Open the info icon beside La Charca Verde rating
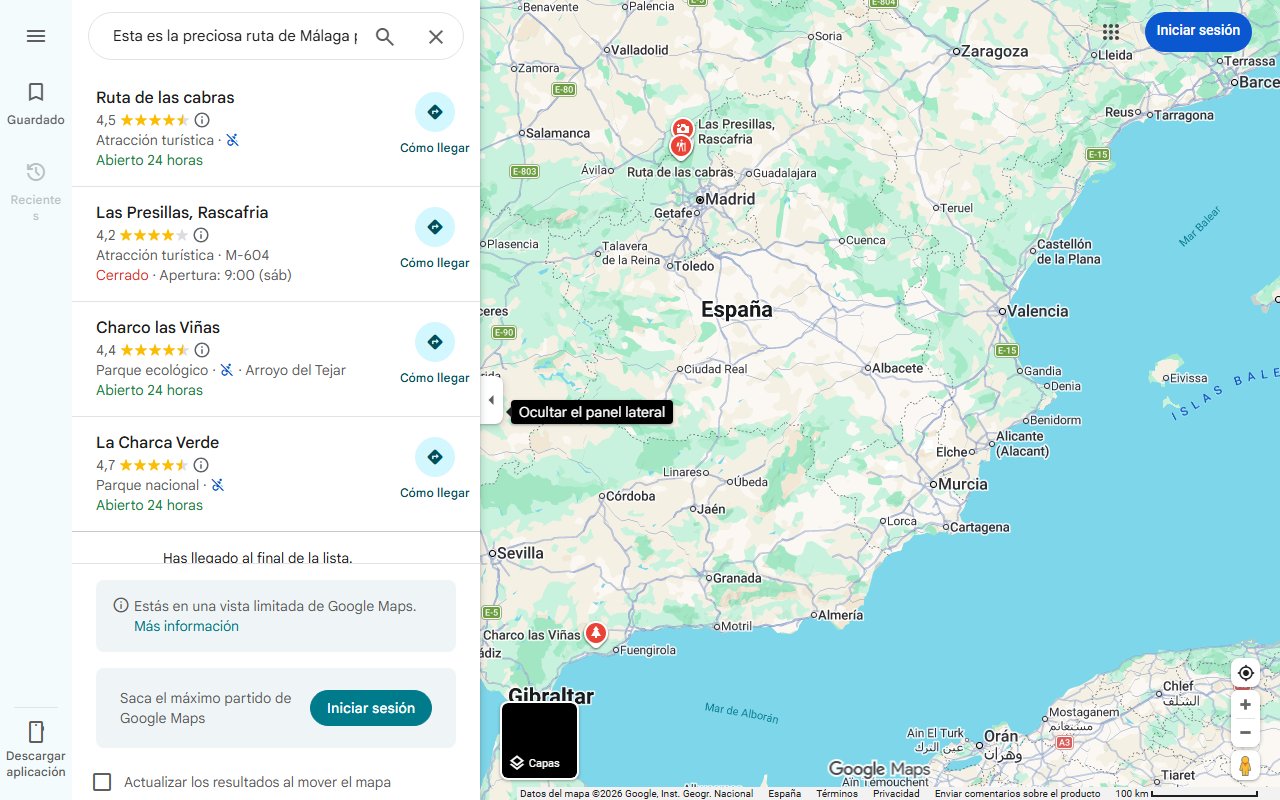 click(x=202, y=464)
